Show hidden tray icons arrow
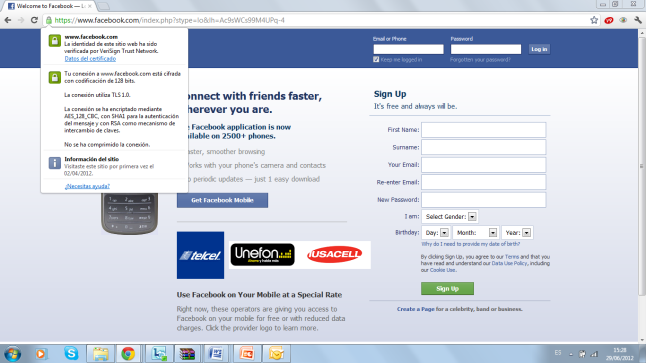This screenshot has width=646, height=363. click(571, 354)
